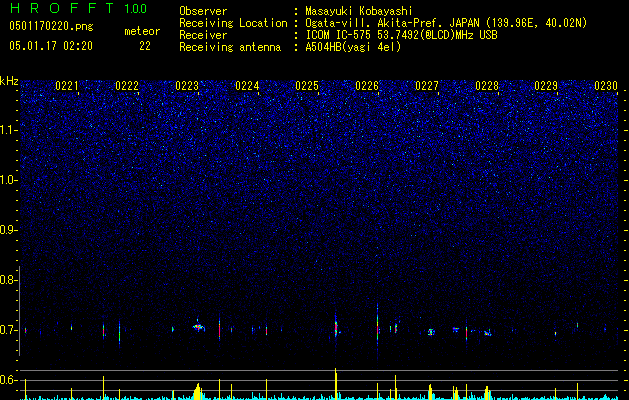Click the 0226 time marker

(x=367, y=86)
